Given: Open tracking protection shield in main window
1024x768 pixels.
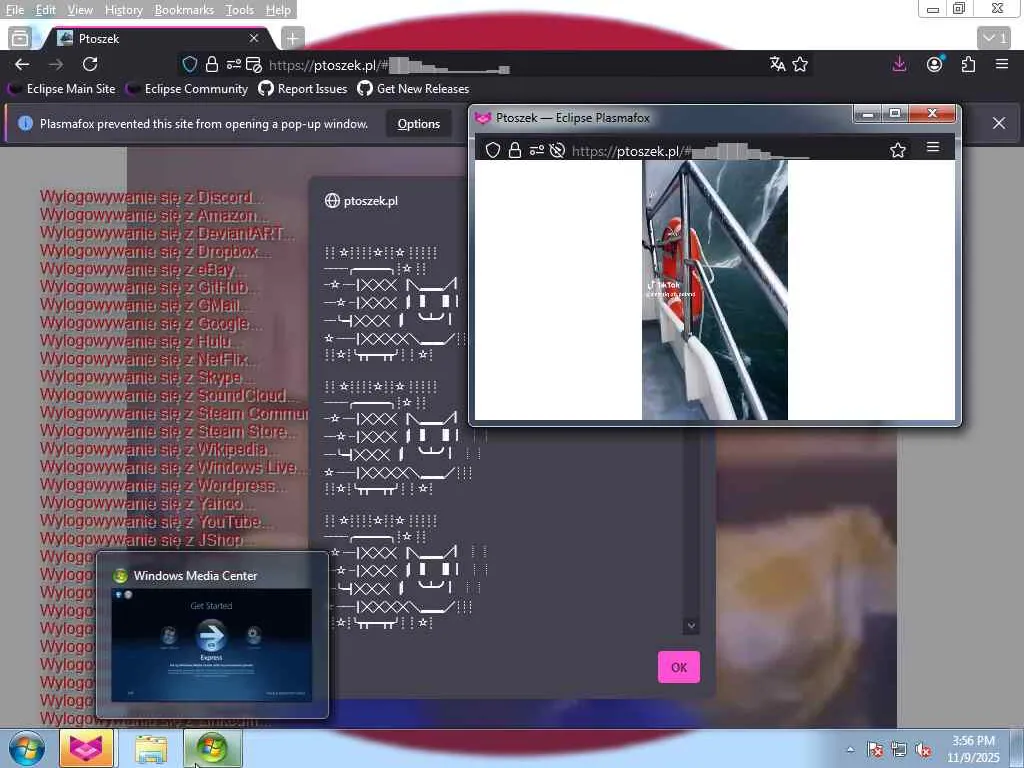Looking at the screenshot, I should click(x=189, y=64).
